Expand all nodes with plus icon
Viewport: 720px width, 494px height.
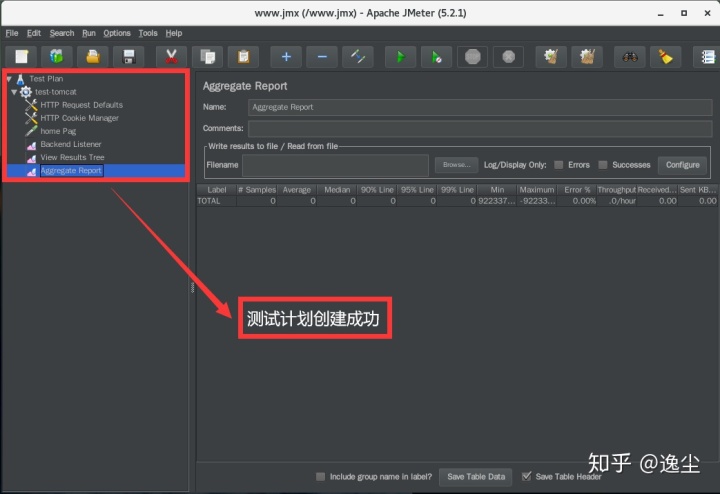pyautogui.click(x=286, y=57)
